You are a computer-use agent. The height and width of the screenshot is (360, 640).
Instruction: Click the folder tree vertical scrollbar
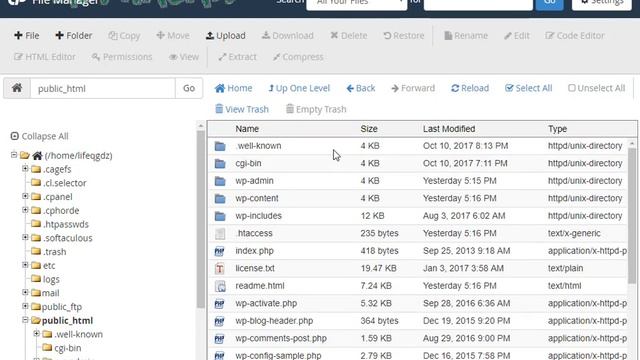coord(200,220)
